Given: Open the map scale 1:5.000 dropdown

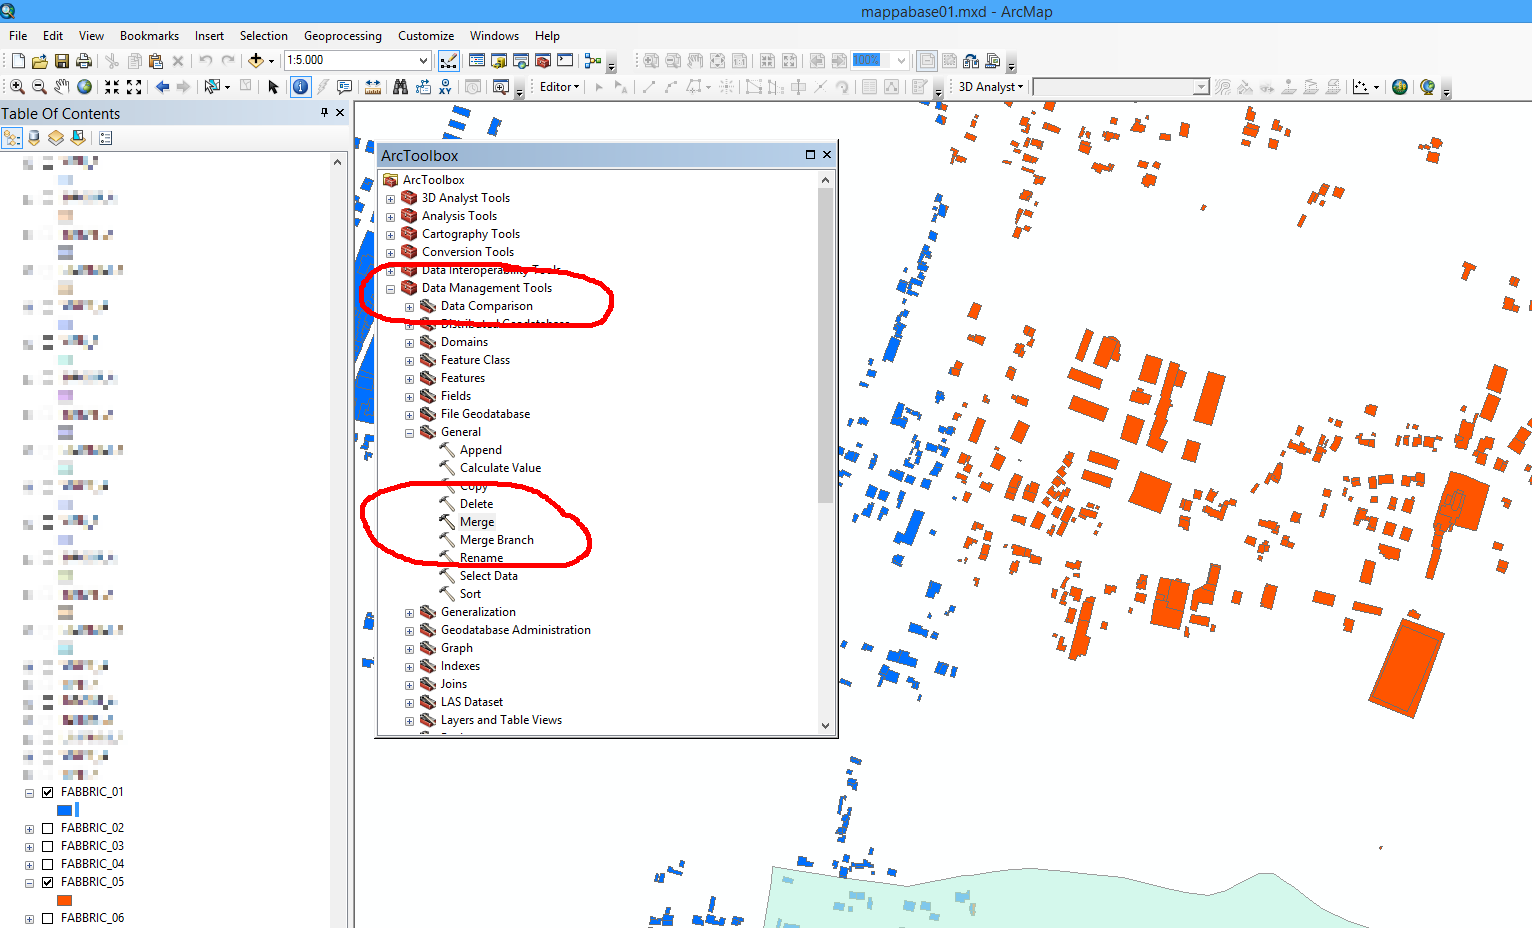Looking at the screenshot, I should tap(423, 60).
